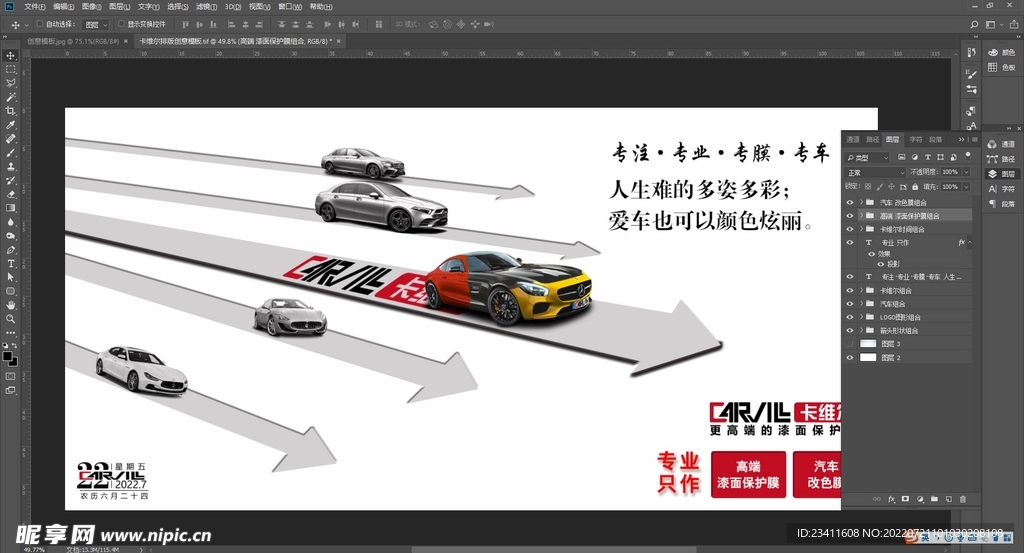Hide the LOGO图形组合 layer group
This screenshot has height=553, width=1024.
pos(850,317)
